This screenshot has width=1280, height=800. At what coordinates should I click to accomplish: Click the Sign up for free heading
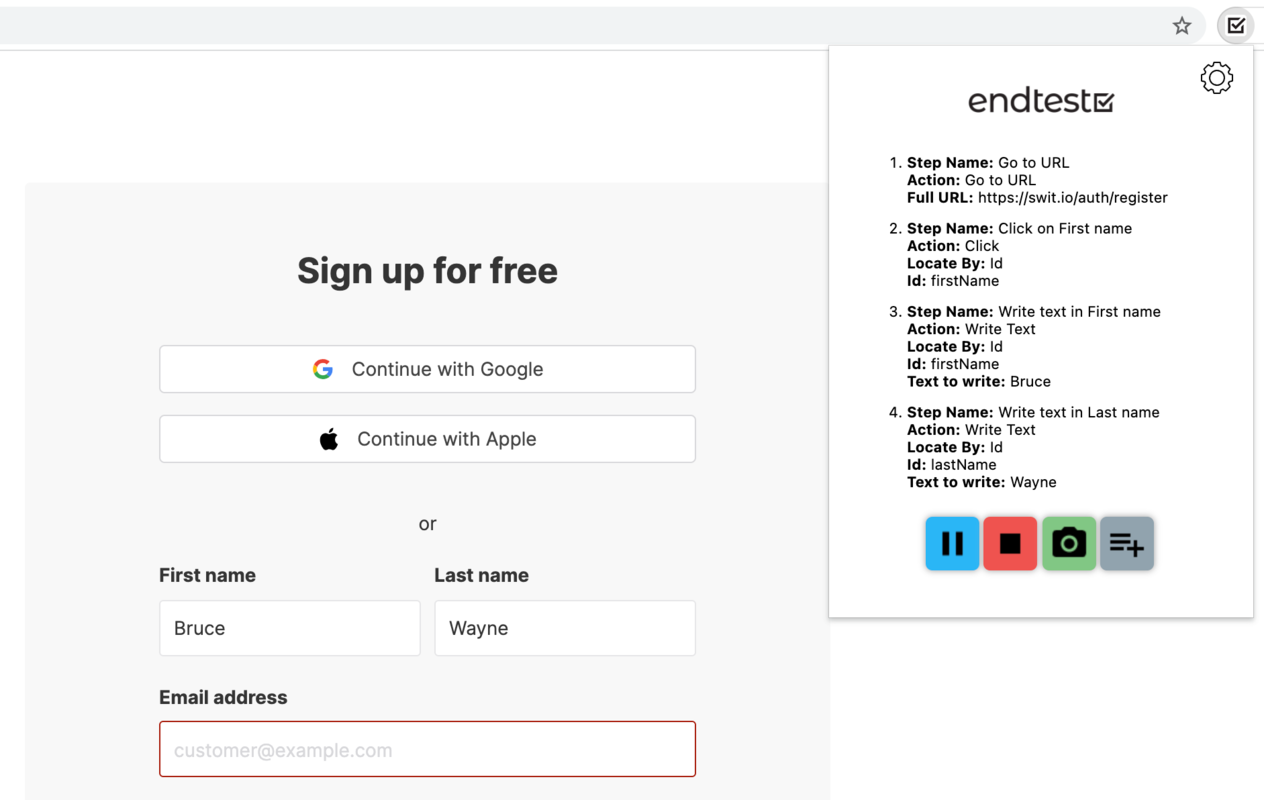click(427, 270)
